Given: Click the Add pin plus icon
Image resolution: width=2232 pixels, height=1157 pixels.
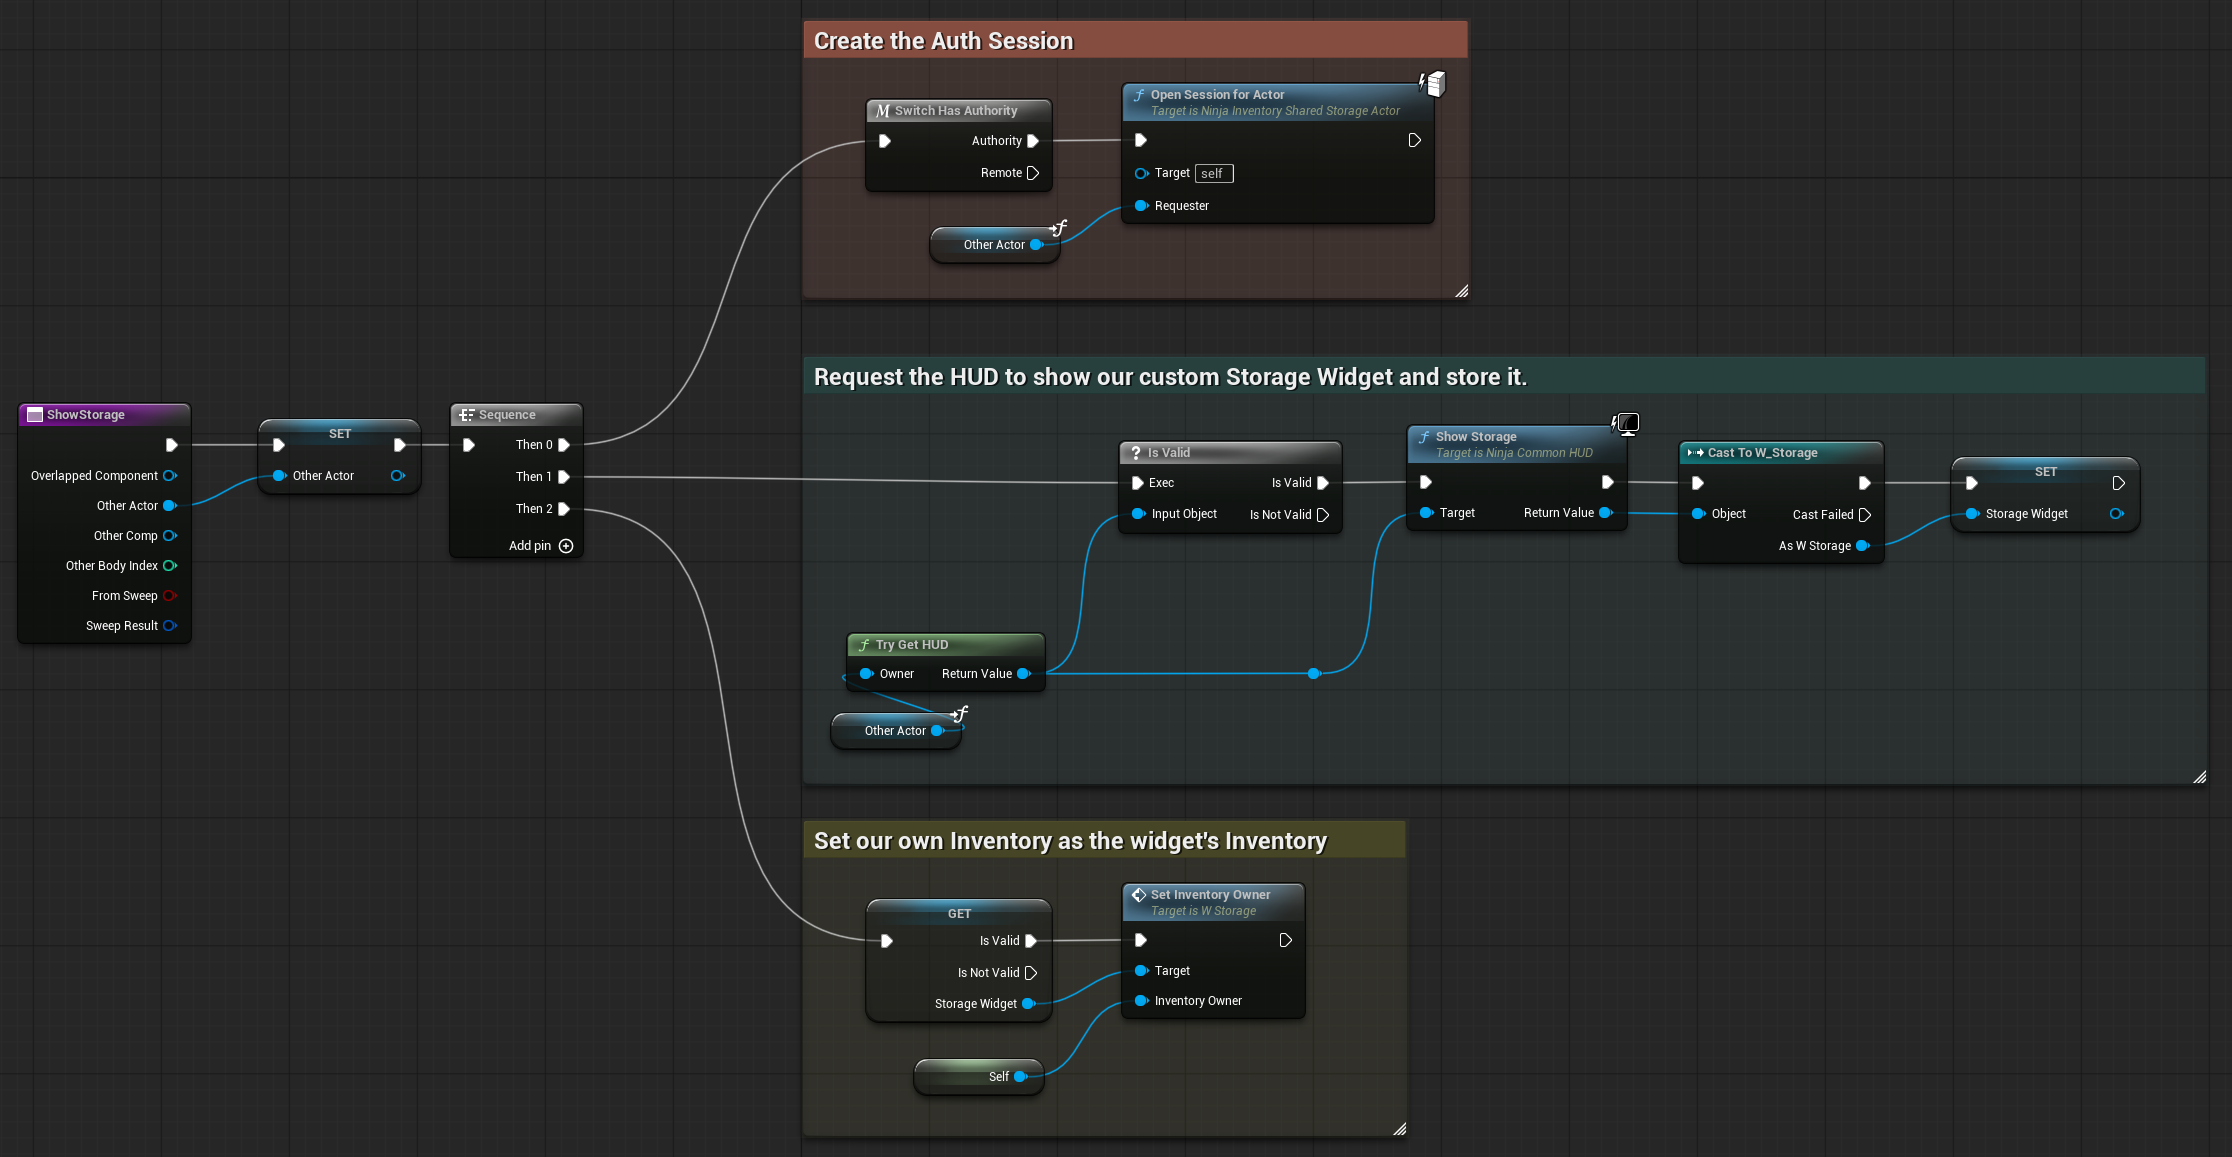Looking at the screenshot, I should pyautogui.click(x=566, y=546).
